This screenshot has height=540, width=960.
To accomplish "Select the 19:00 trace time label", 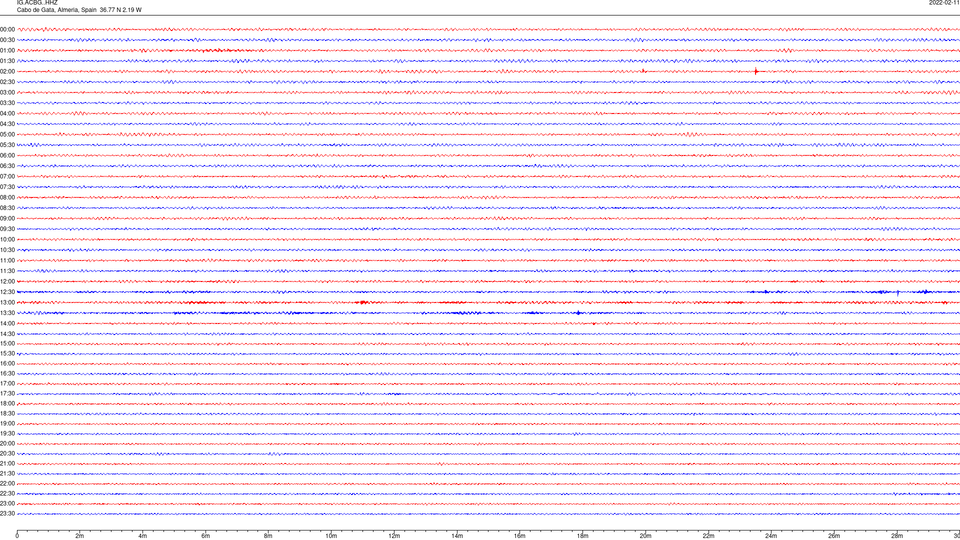I will (x=7, y=424).
